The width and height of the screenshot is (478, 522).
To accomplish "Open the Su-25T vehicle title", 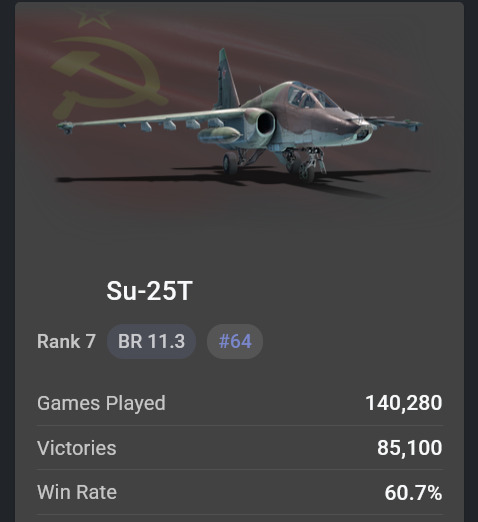I will pyautogui.click(x=149, y=291).
